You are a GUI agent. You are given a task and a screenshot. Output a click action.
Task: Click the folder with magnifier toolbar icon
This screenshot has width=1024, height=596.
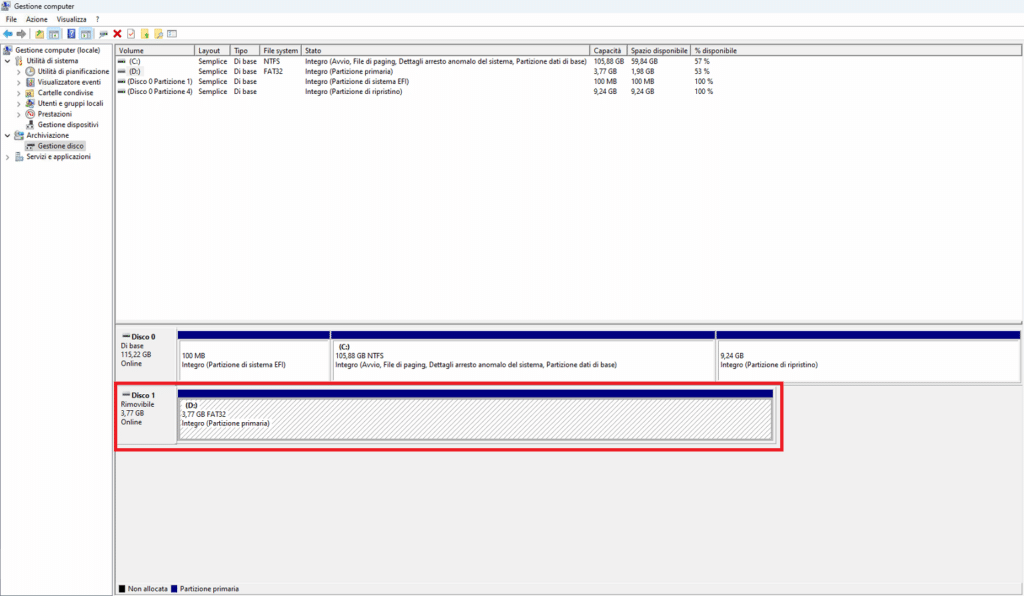tap(159, 34)
